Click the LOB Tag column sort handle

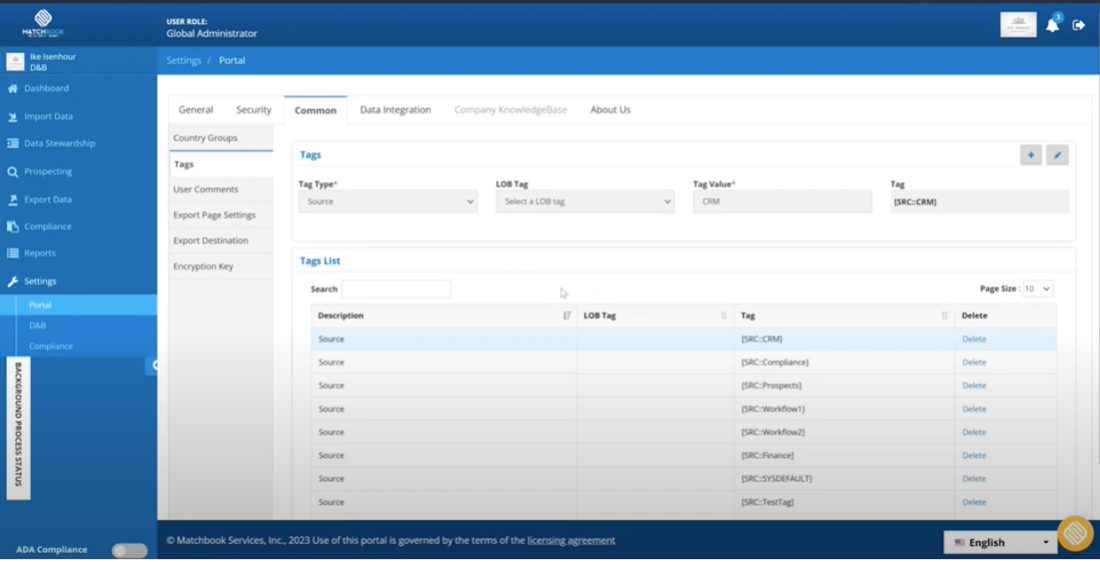pos(724,316)
